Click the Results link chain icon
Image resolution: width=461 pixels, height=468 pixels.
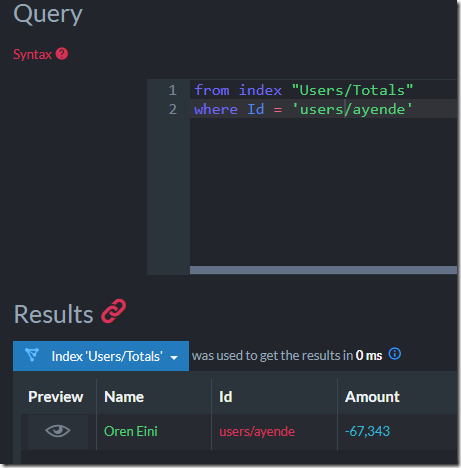tap(114, 311)
